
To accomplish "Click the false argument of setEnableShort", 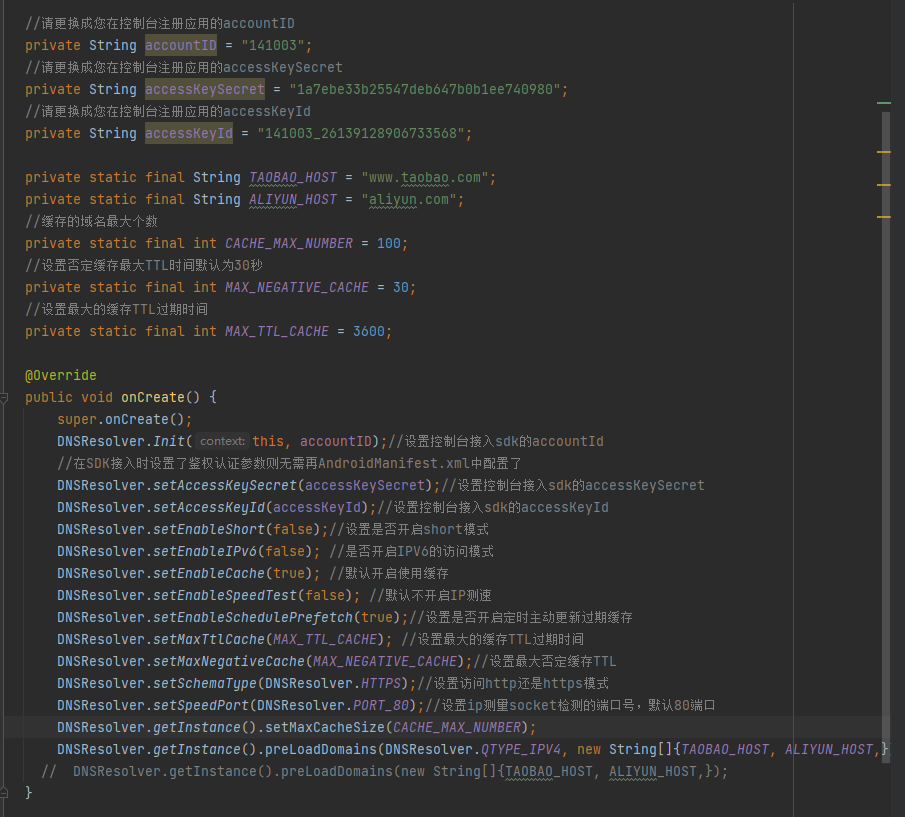I will [x=293, y=529].
